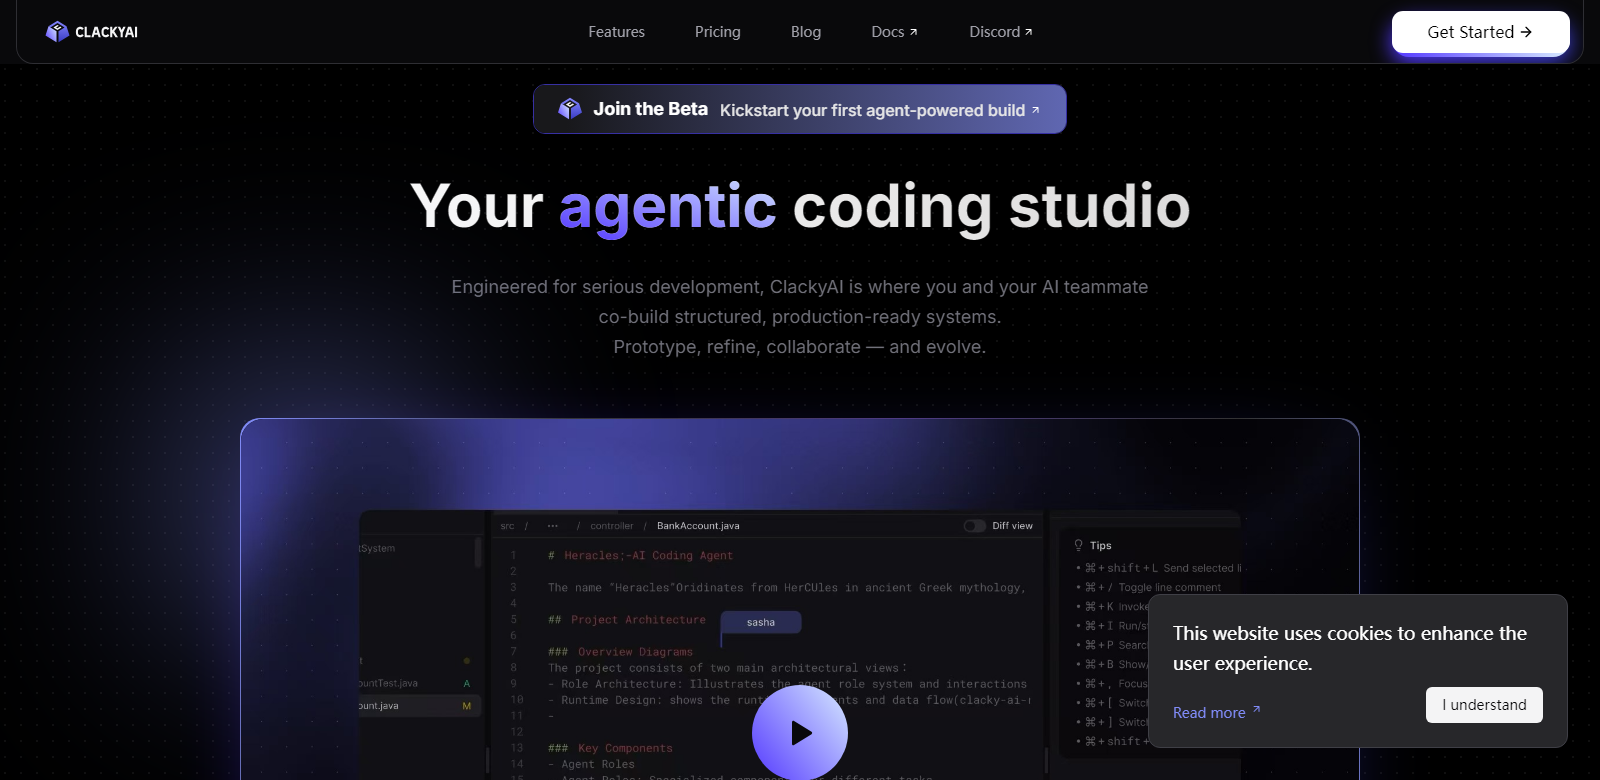Click the Tips panel heading
The height and width of the screenshot is (780, 1600).
(x=1100, y=545)
